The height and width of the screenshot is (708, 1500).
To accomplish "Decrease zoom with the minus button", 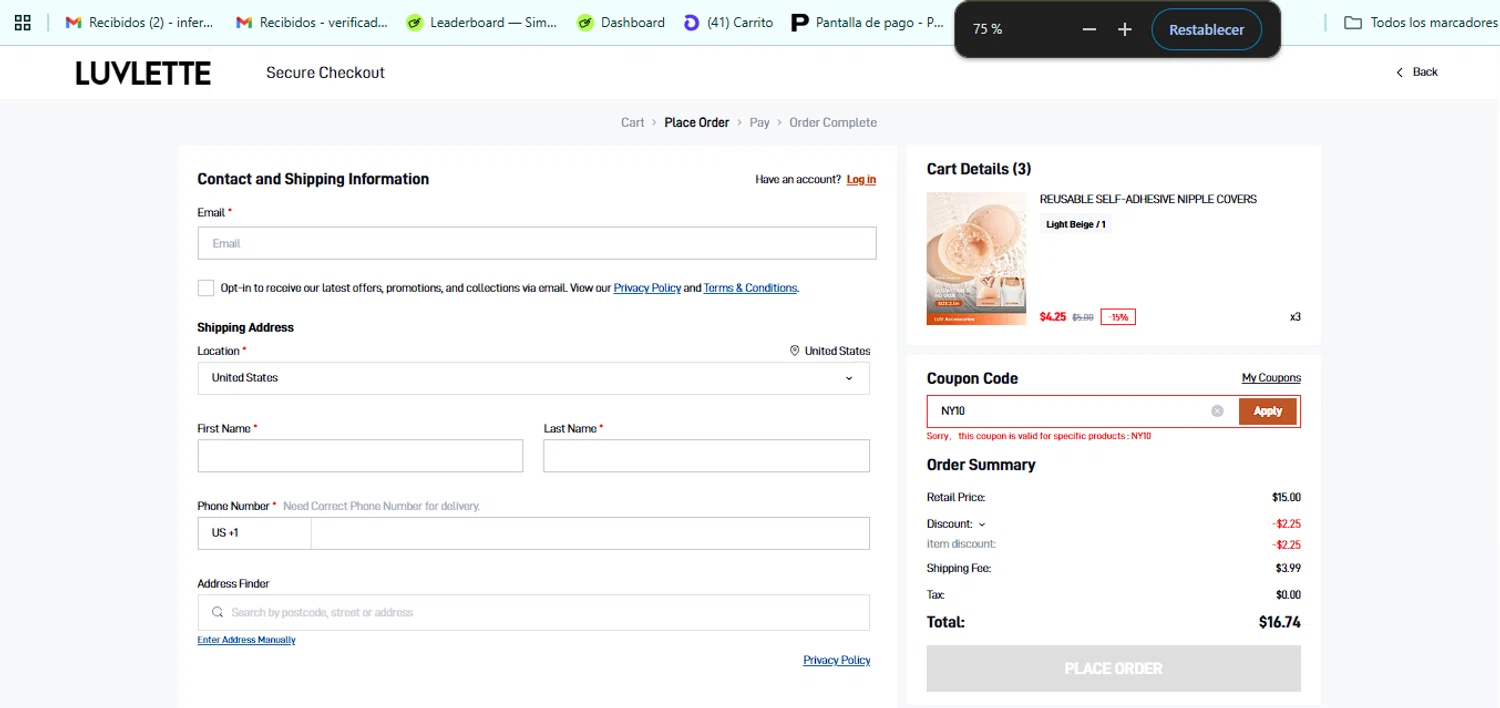I will click(1089, 30).
